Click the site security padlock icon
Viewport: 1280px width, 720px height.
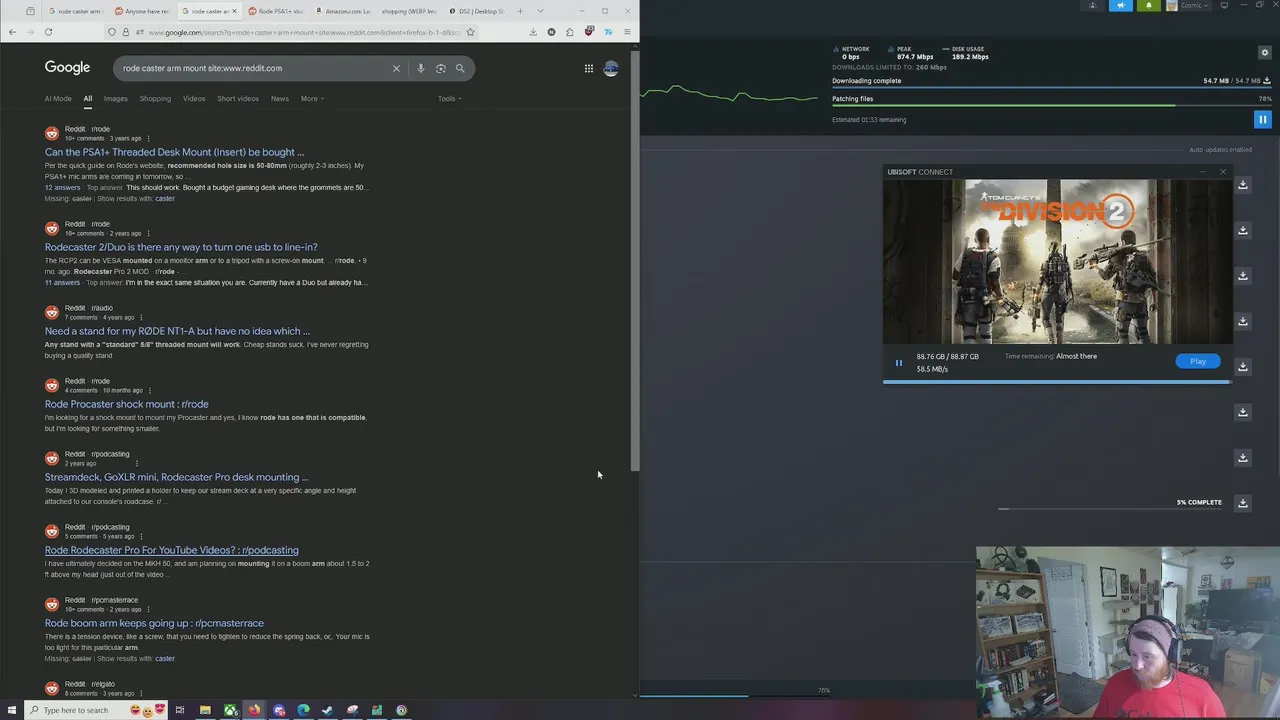coord(124,32)
